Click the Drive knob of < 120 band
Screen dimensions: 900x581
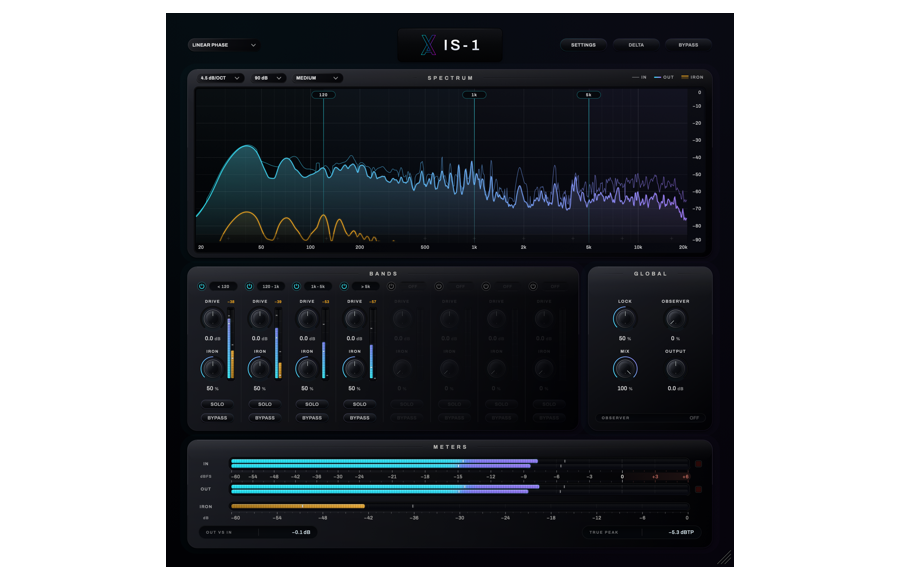point(212,318)
